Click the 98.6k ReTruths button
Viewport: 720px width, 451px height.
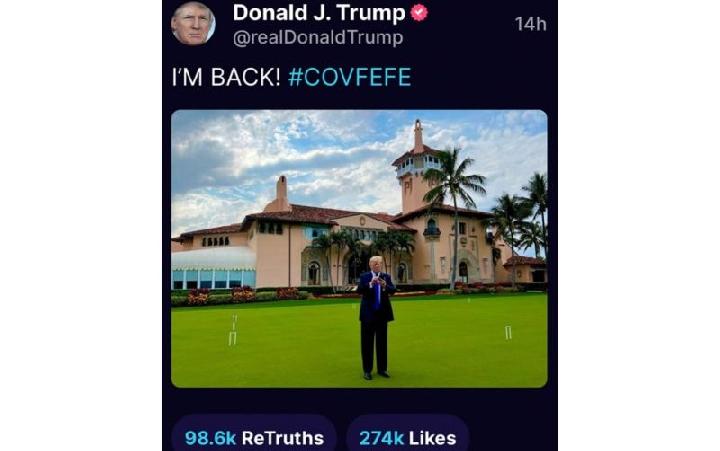coord(254,437)
